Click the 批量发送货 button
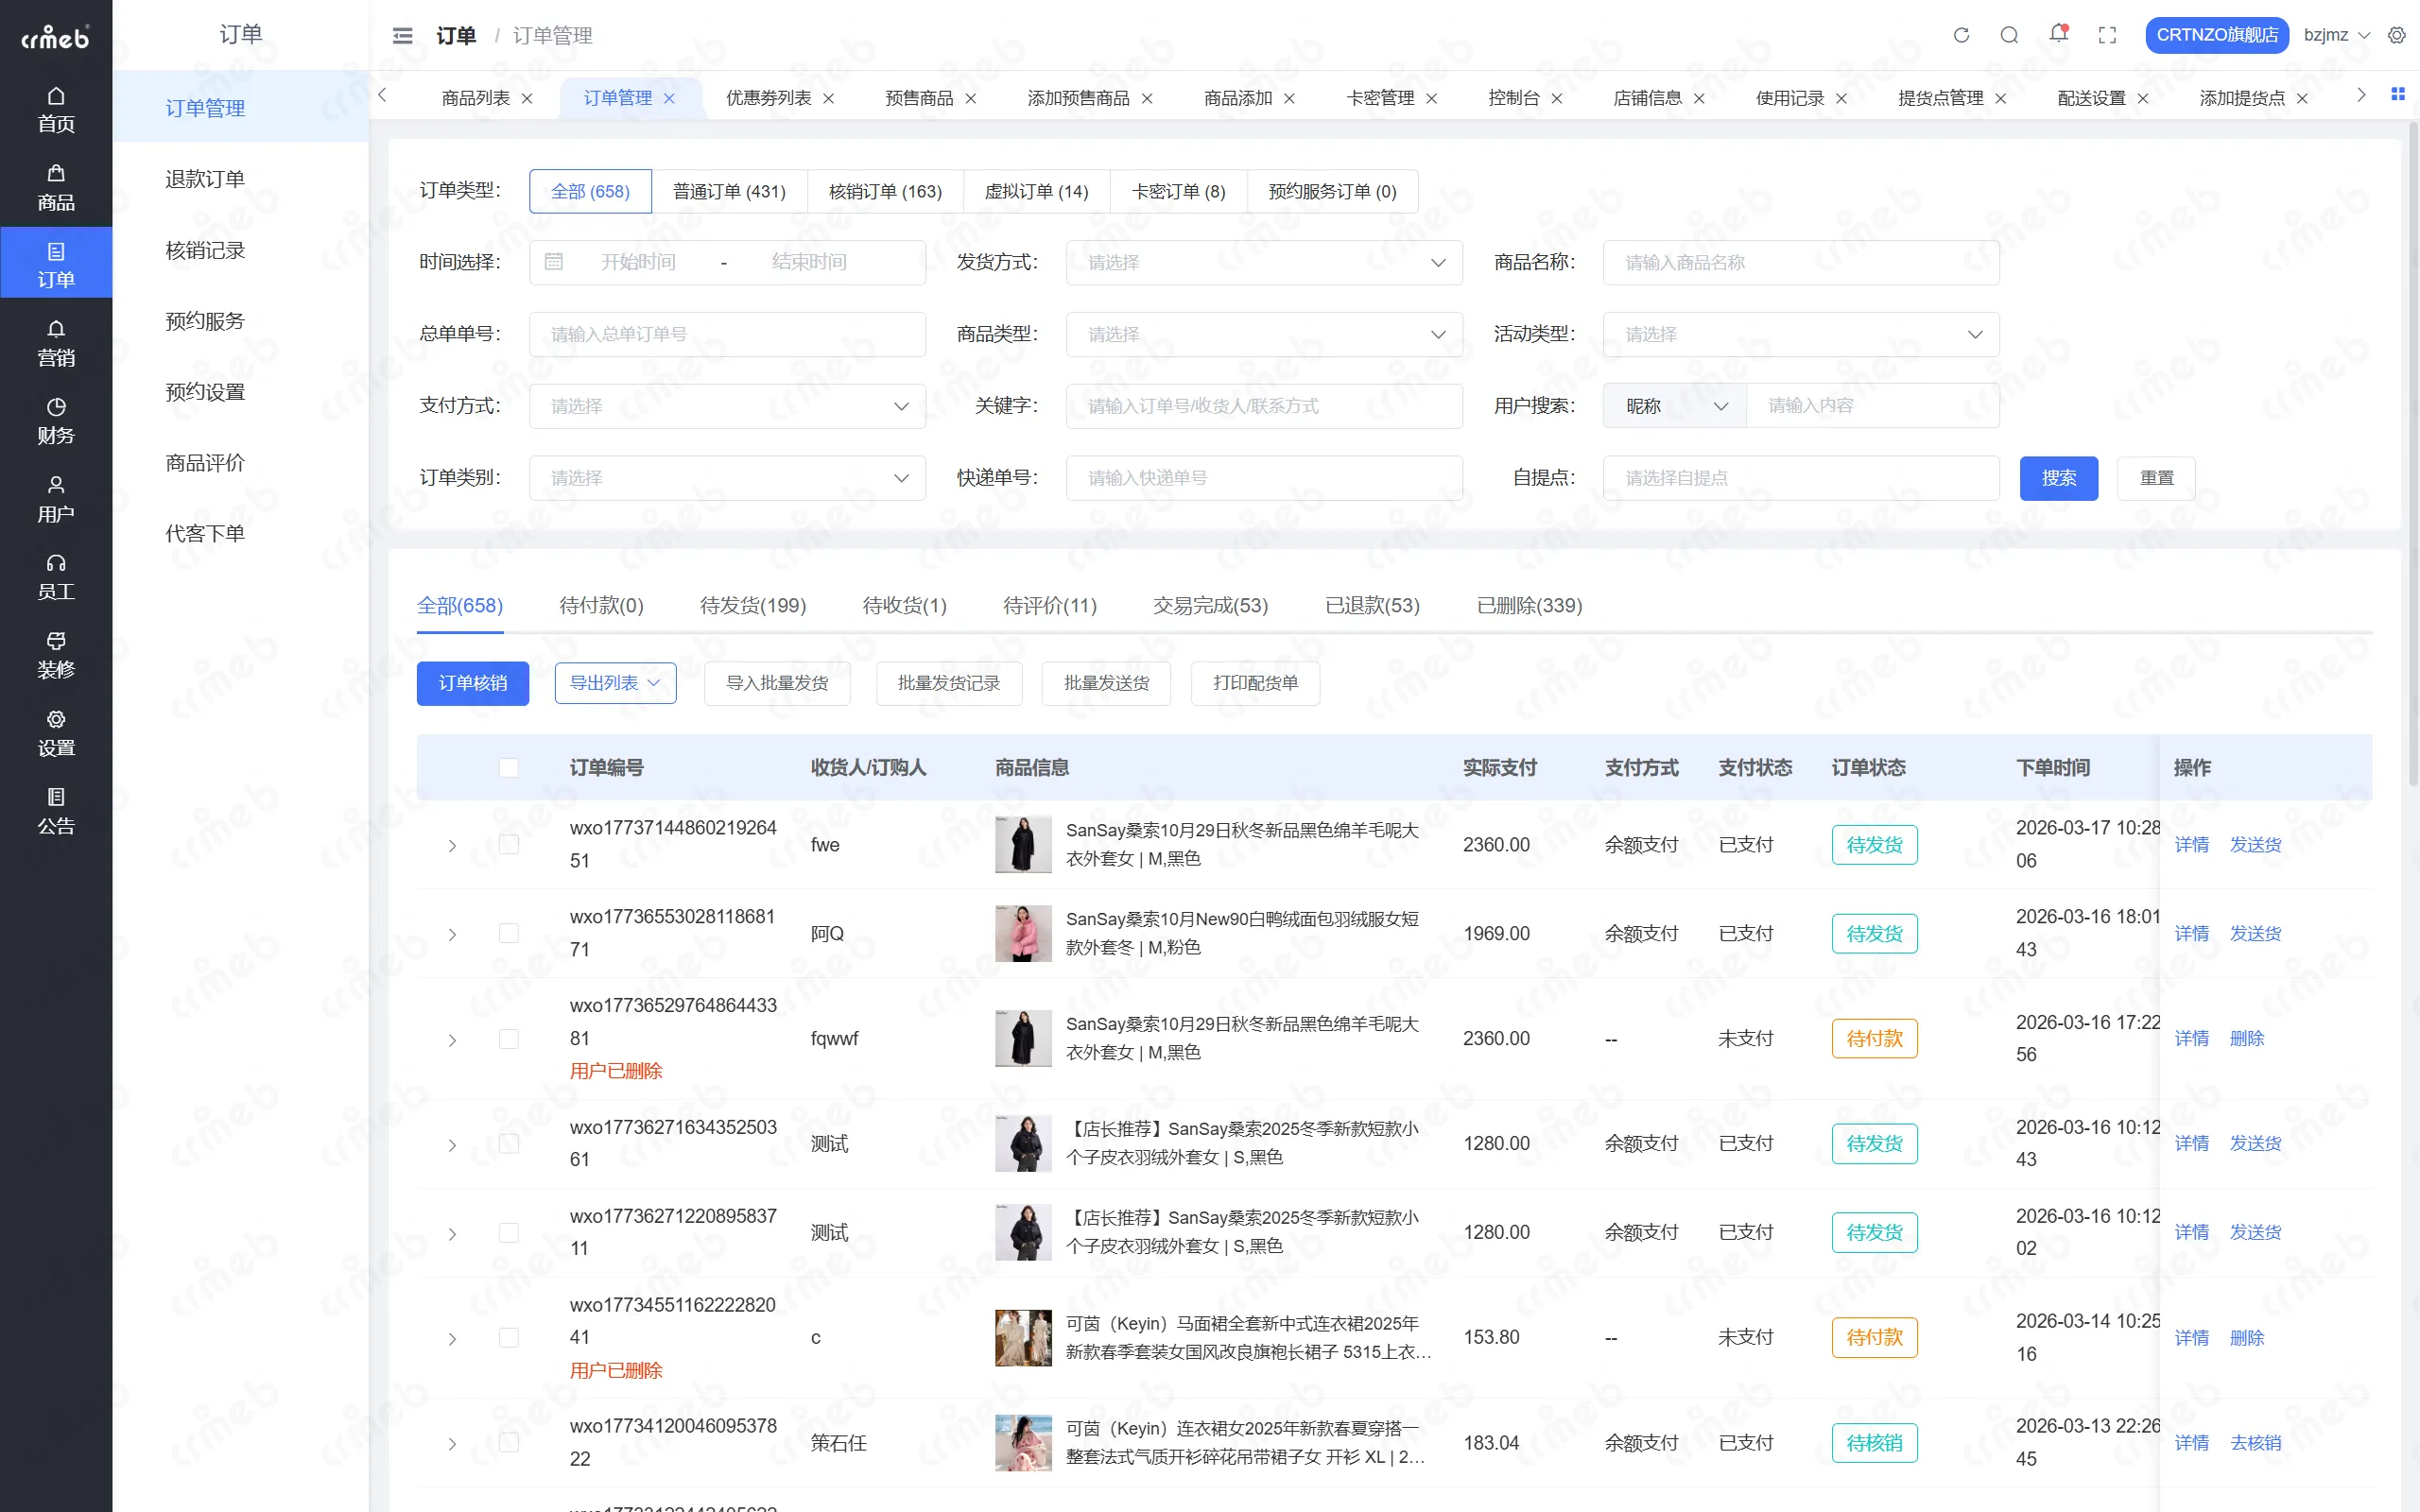 click(x=1106, y=683)
